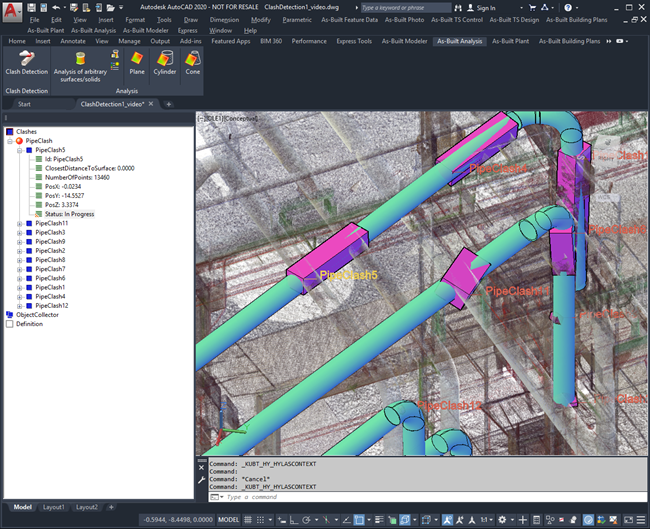
Task: Click the ObjectCollector tree icon
Action: click(x=10, y=315)
